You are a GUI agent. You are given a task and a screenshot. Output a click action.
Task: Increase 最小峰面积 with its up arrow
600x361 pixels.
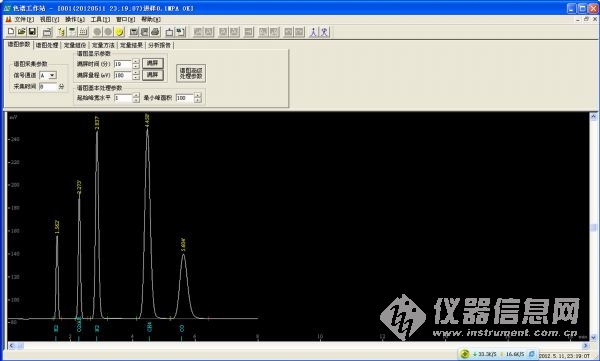197,96
